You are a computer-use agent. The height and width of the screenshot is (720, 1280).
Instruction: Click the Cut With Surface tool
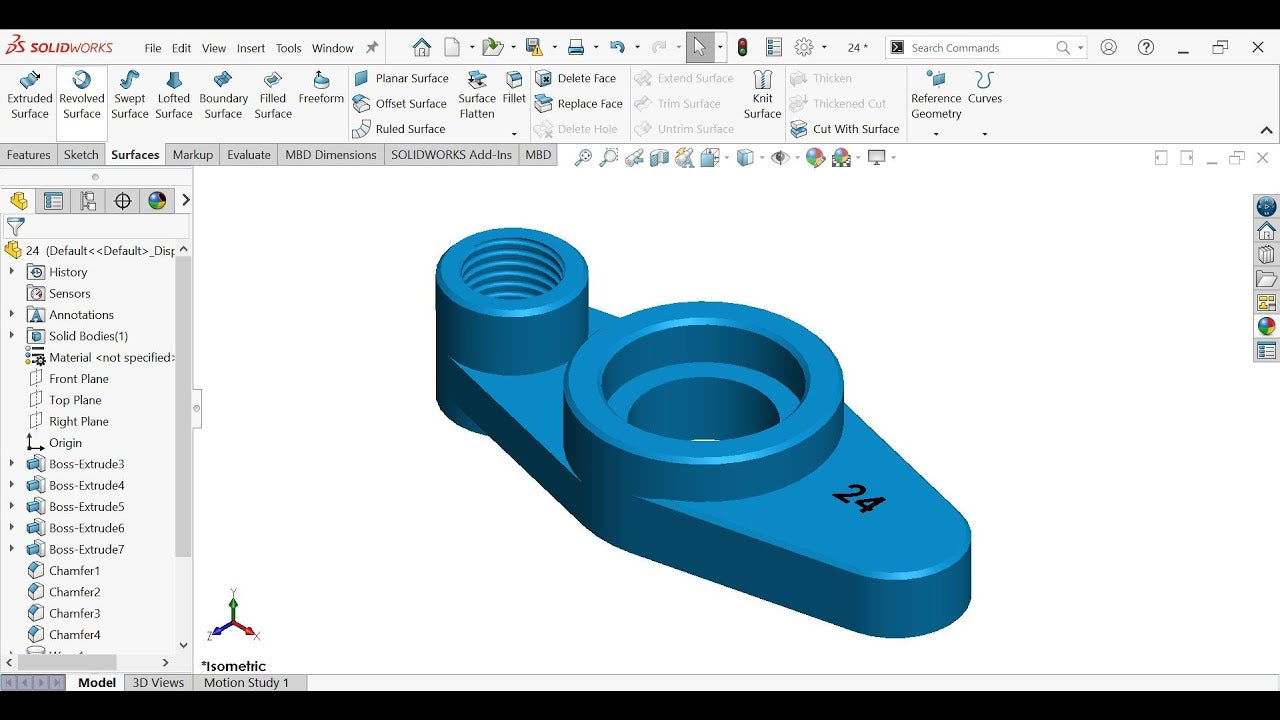[x=845, y=129]
